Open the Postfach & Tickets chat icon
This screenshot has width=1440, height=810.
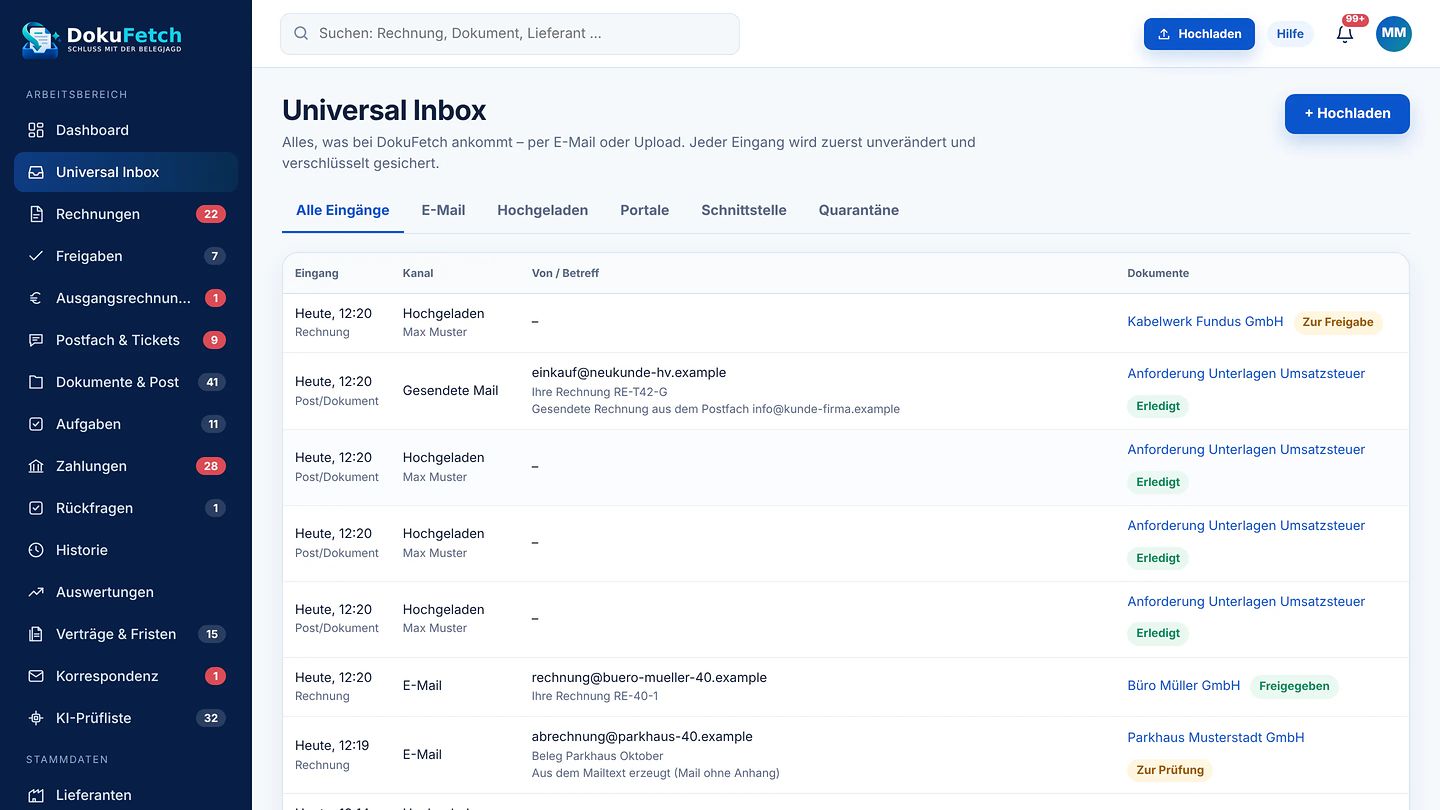(36, 340)
